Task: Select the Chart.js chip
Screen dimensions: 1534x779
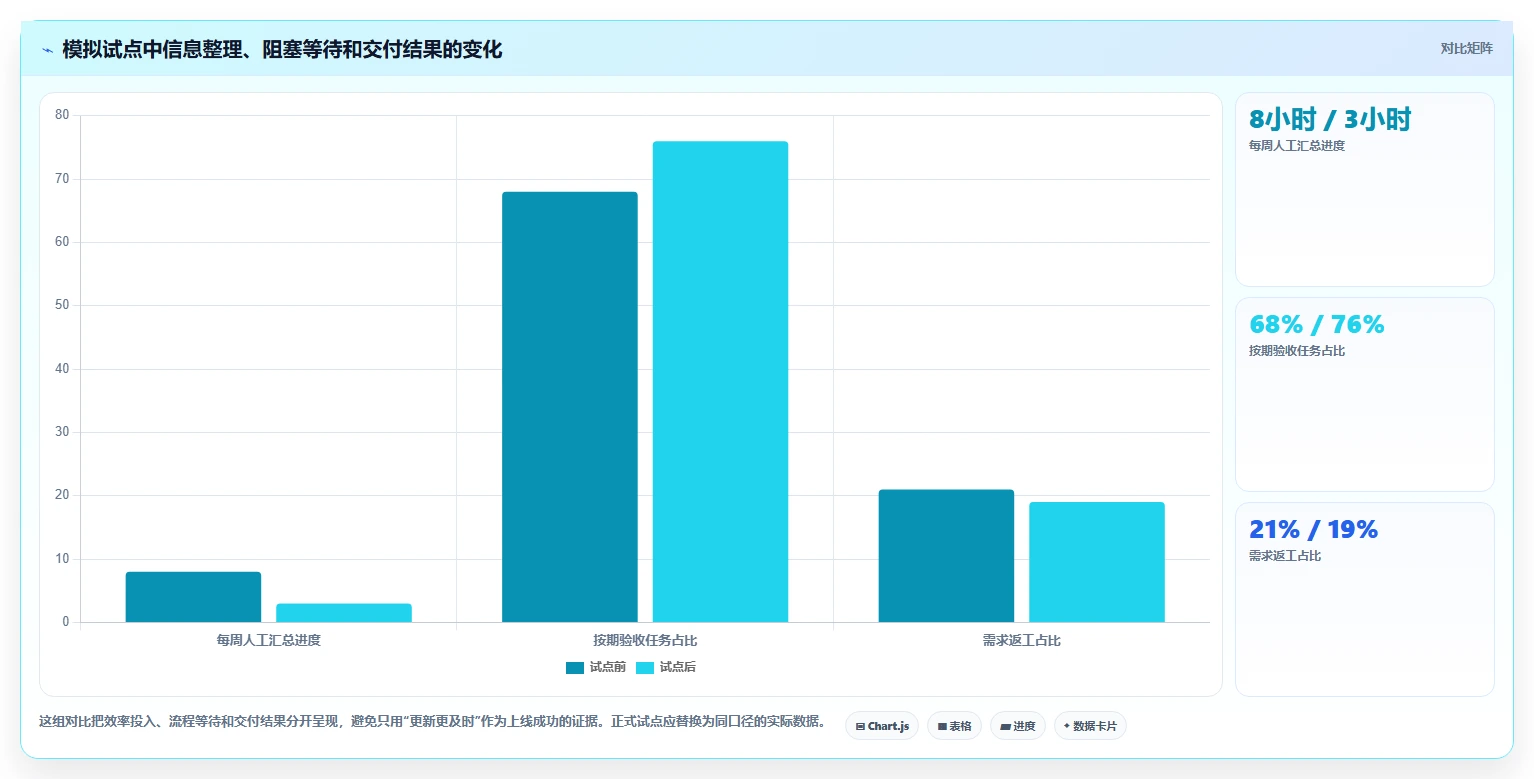Action: [882, 726]
